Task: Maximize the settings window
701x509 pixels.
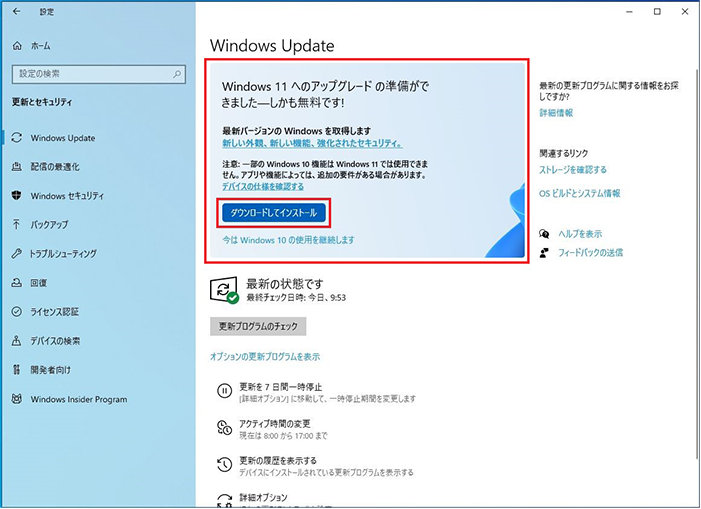Action: 657,12
